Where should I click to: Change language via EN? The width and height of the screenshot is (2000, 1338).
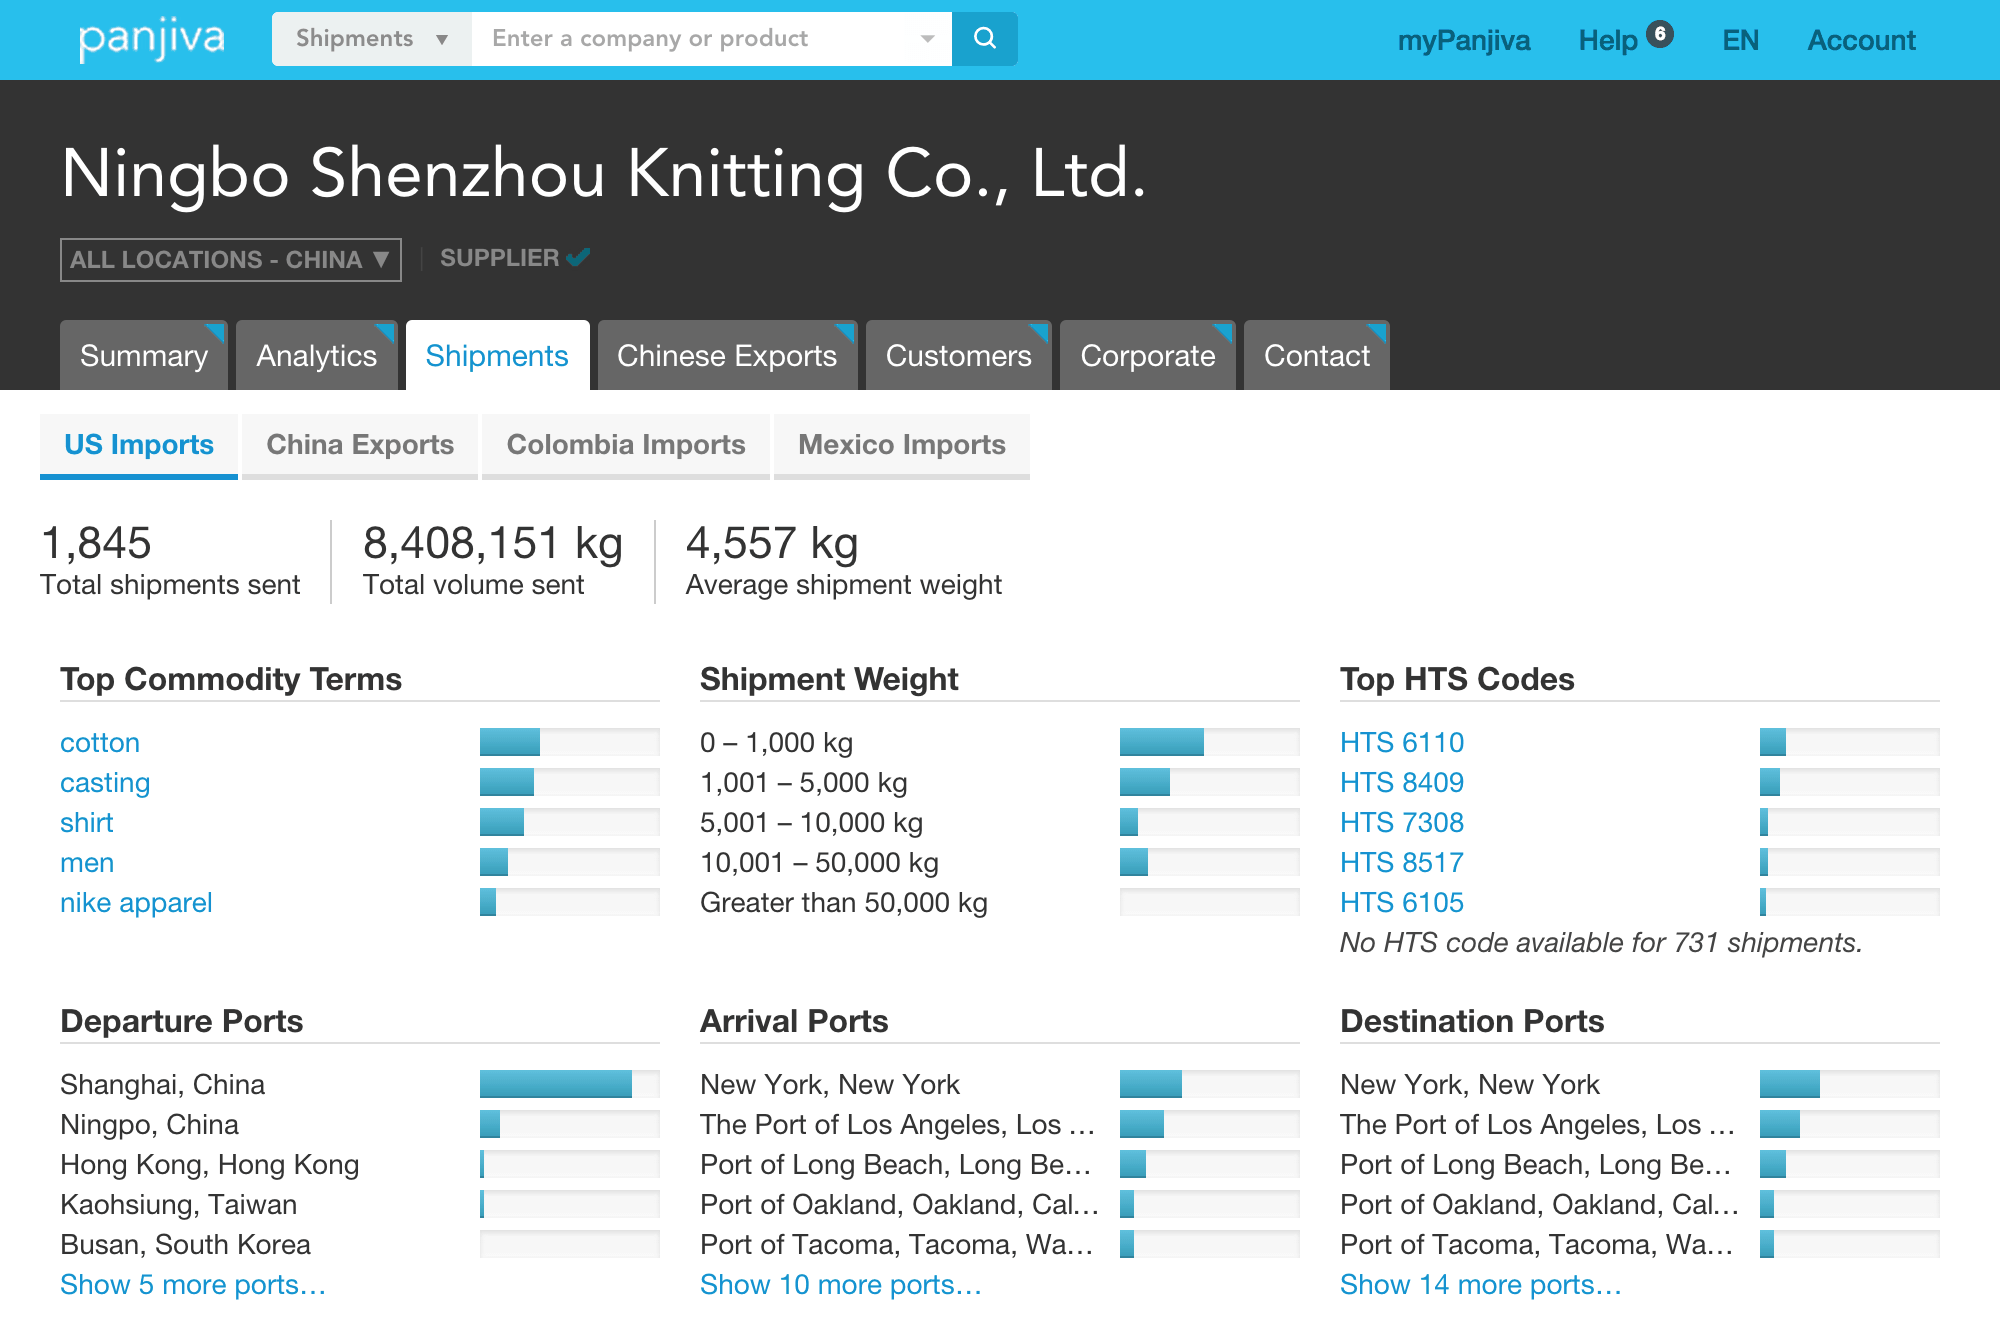(x=1740, y=40)
